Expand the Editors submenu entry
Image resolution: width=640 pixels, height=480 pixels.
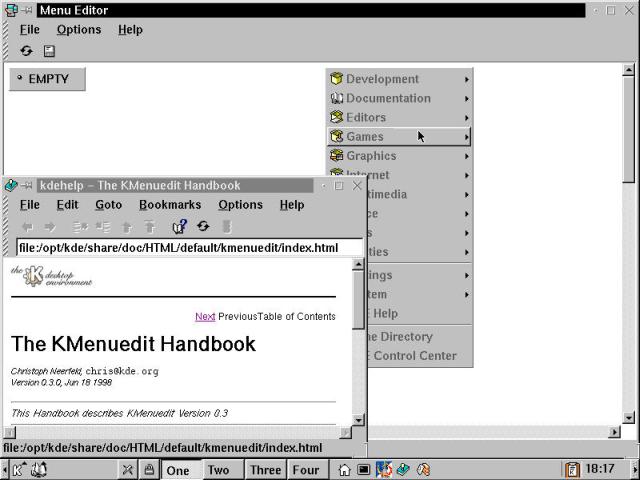click(399, 118)
